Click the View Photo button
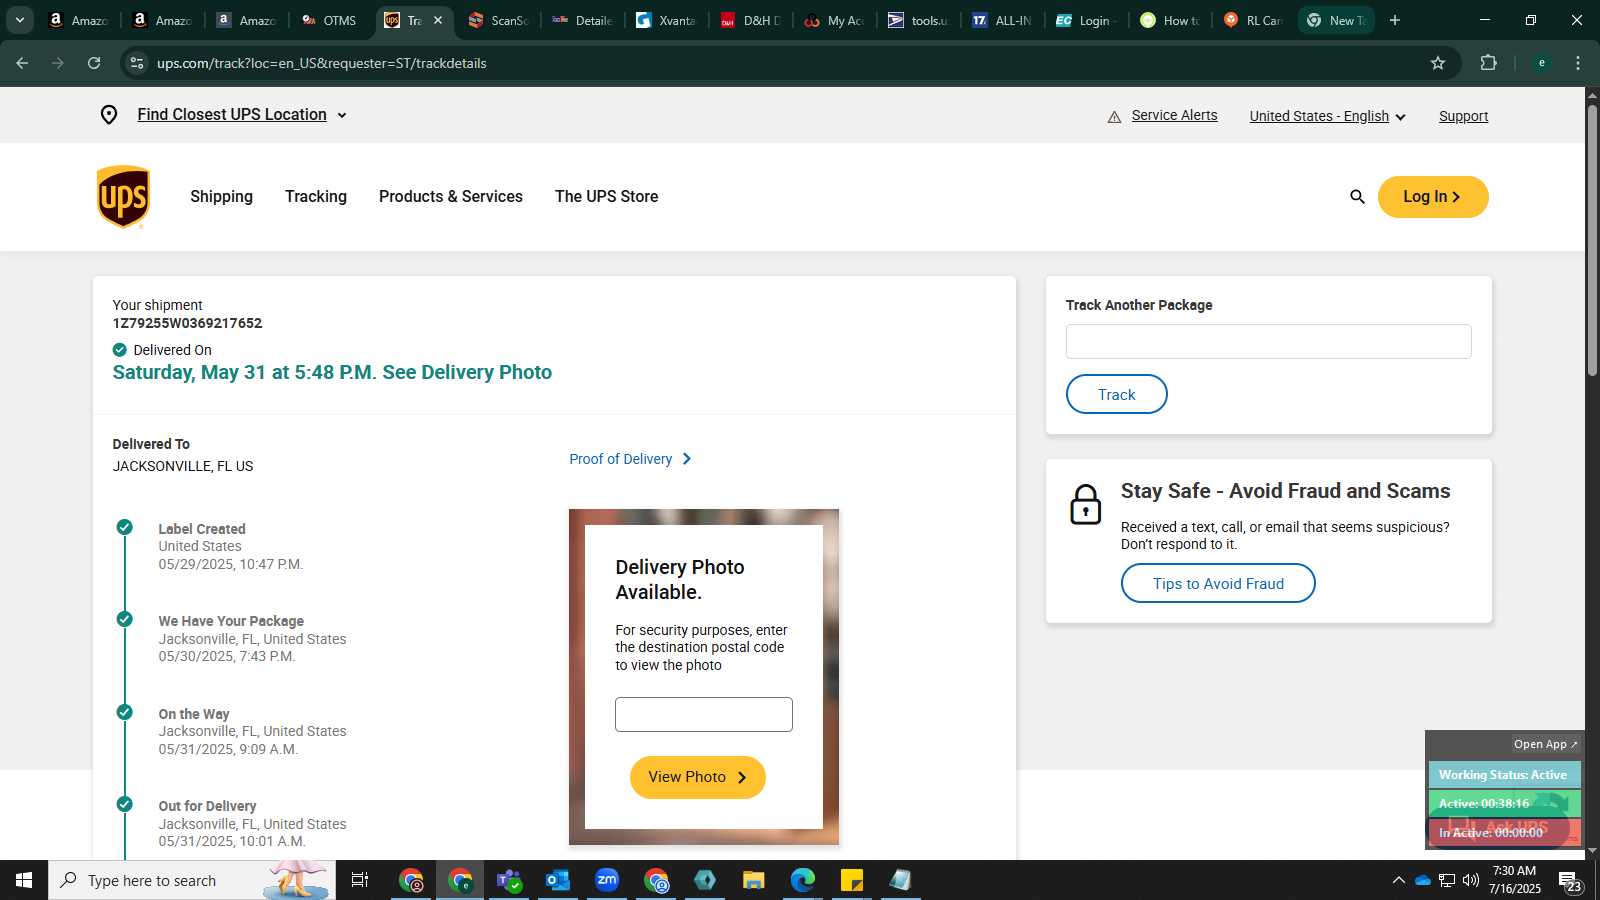This screenshot has width=1600, height=900. pos(698,777)
